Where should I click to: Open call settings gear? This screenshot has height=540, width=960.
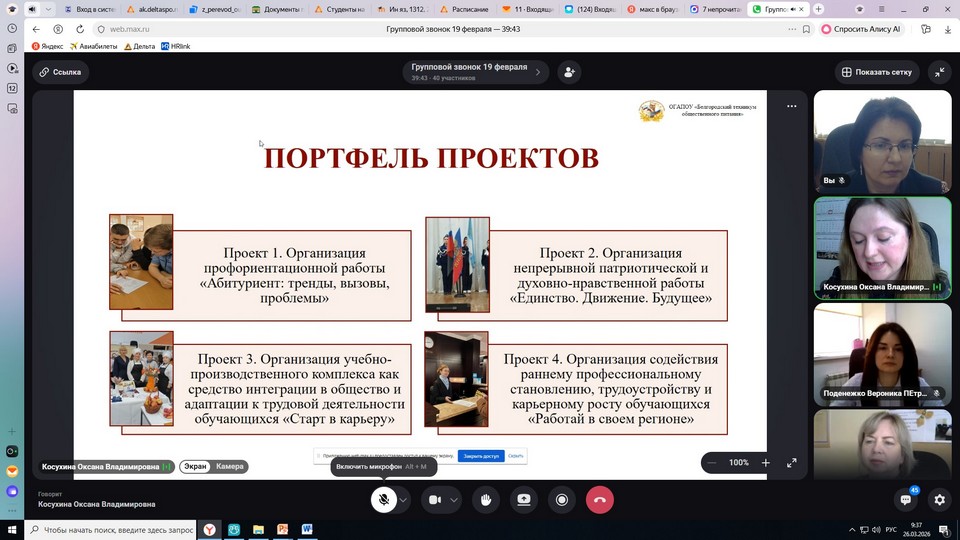tap(939, 499)
